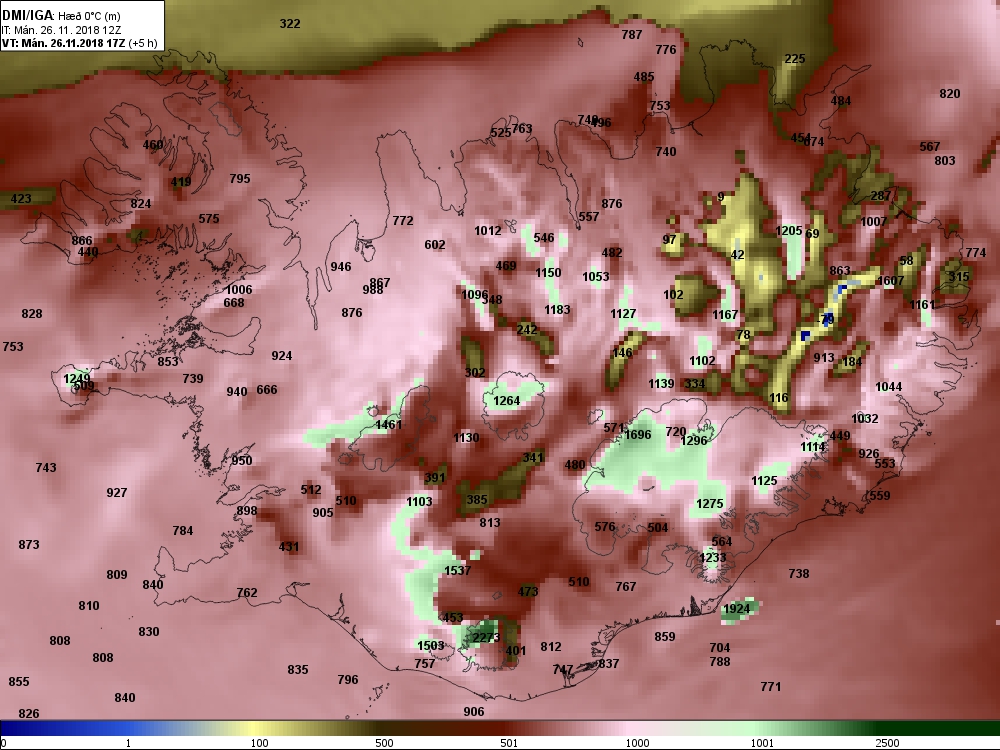Click the VT Mán. 26.11.2018 17Z (+5 h) line

pyautogui.click(x=79, y=43)
